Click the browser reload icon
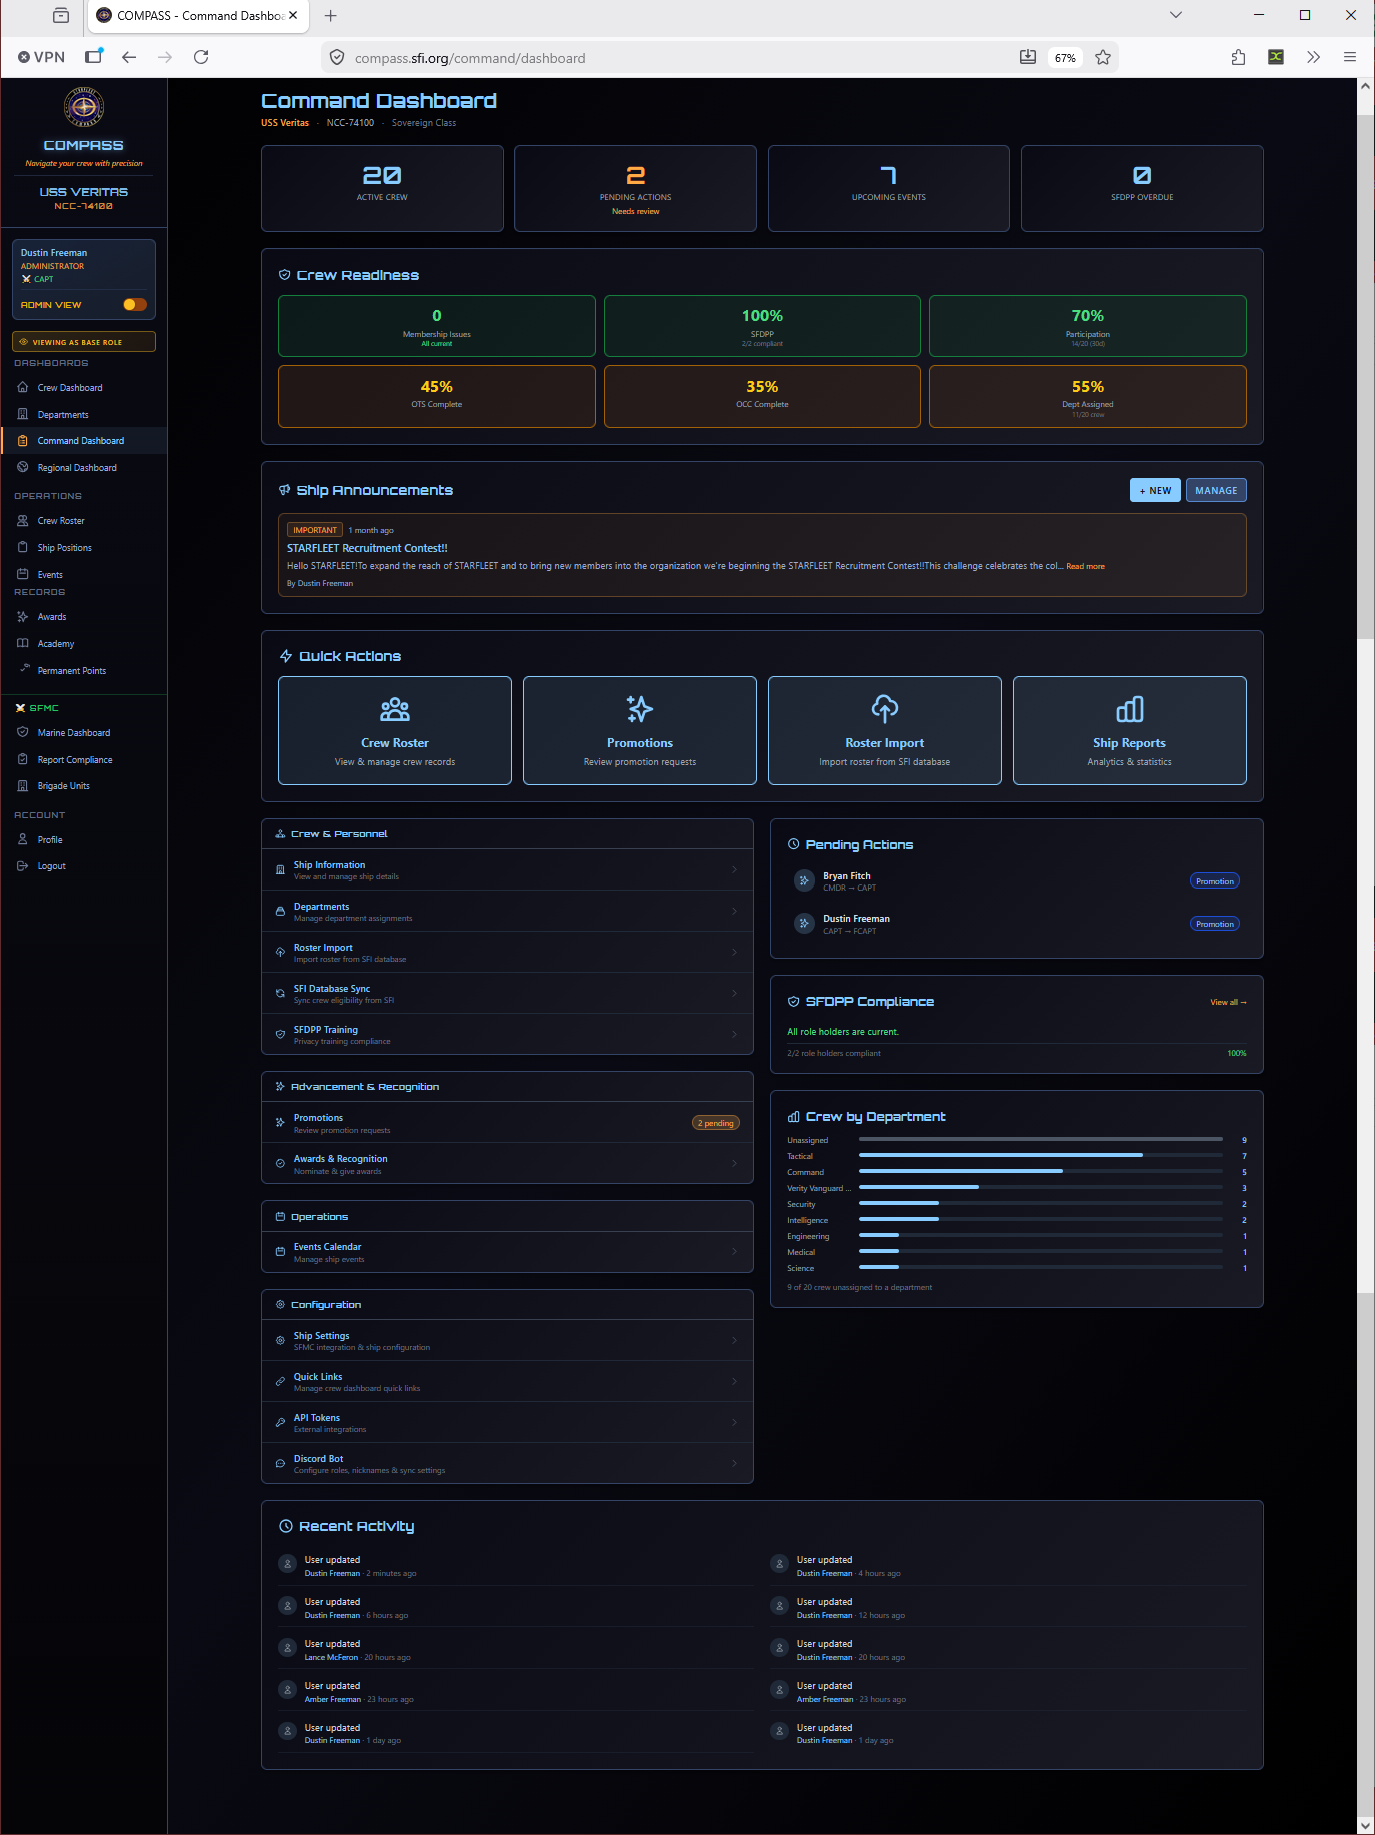 click(201, 57)
